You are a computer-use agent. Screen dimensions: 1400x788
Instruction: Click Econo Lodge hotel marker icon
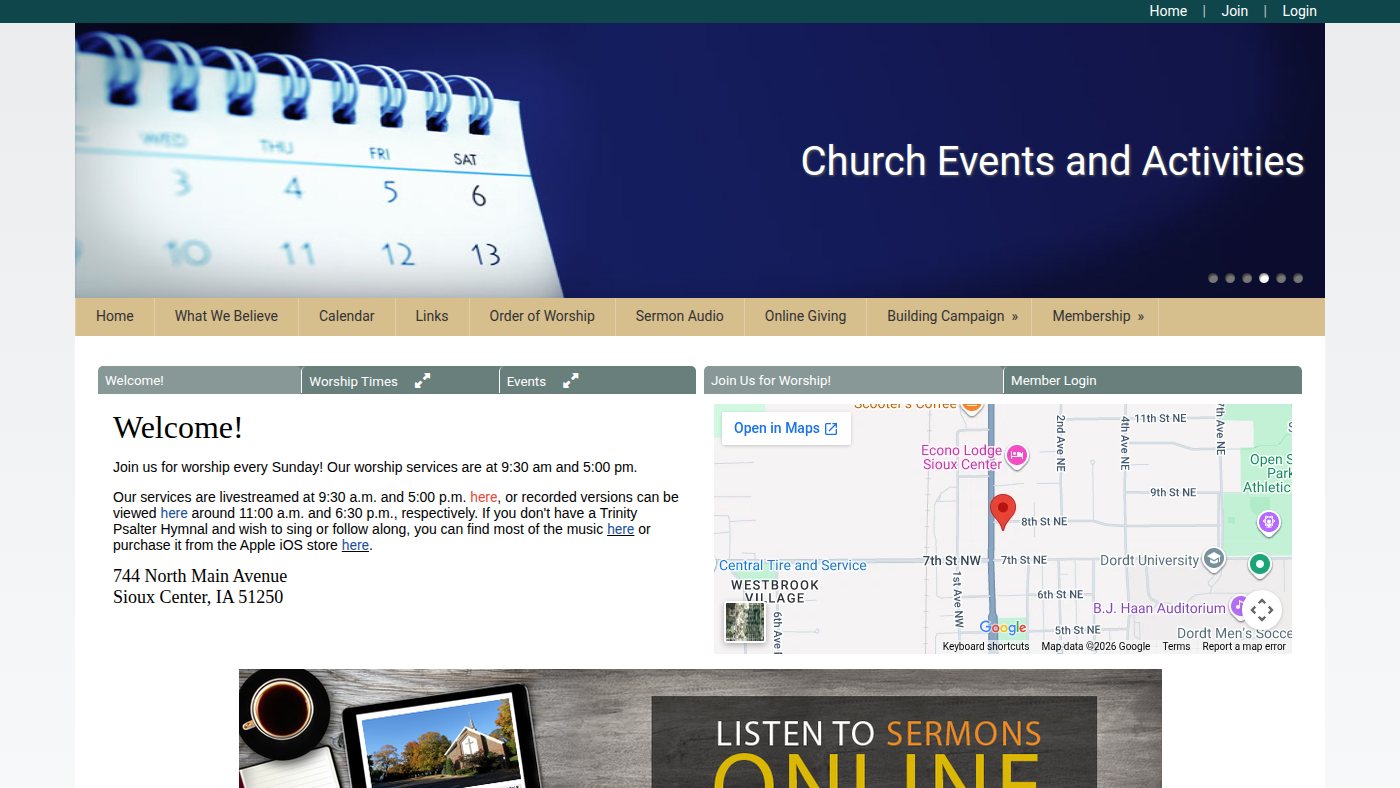tap(1017, 456)
